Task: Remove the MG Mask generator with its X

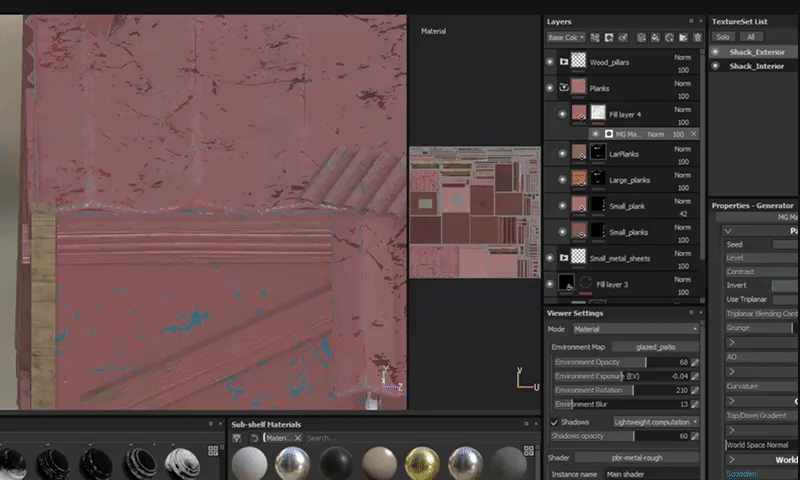Action: (x=693, y=134)
